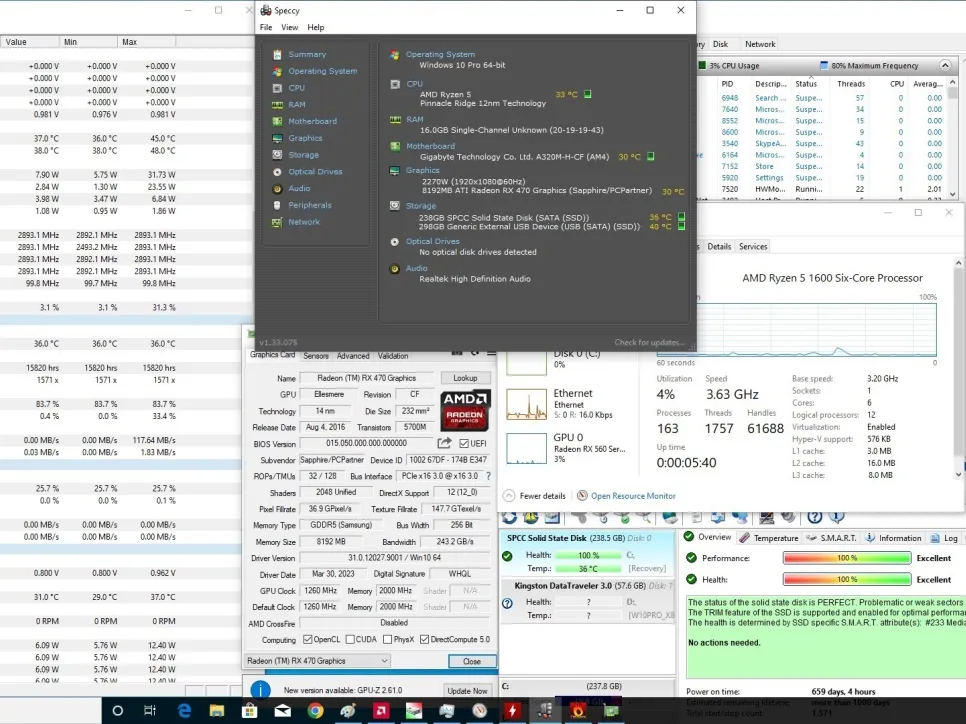
Task: Toggle DirectCompute 5.0 checkbox in GPU-Z
Action: 424,640
